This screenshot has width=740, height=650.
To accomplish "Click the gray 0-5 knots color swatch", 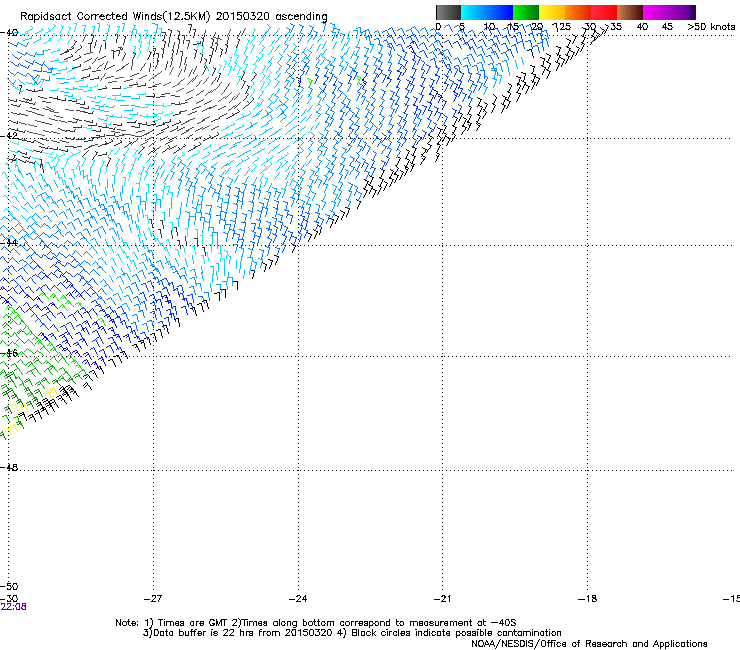I will [x=448, y=12].
